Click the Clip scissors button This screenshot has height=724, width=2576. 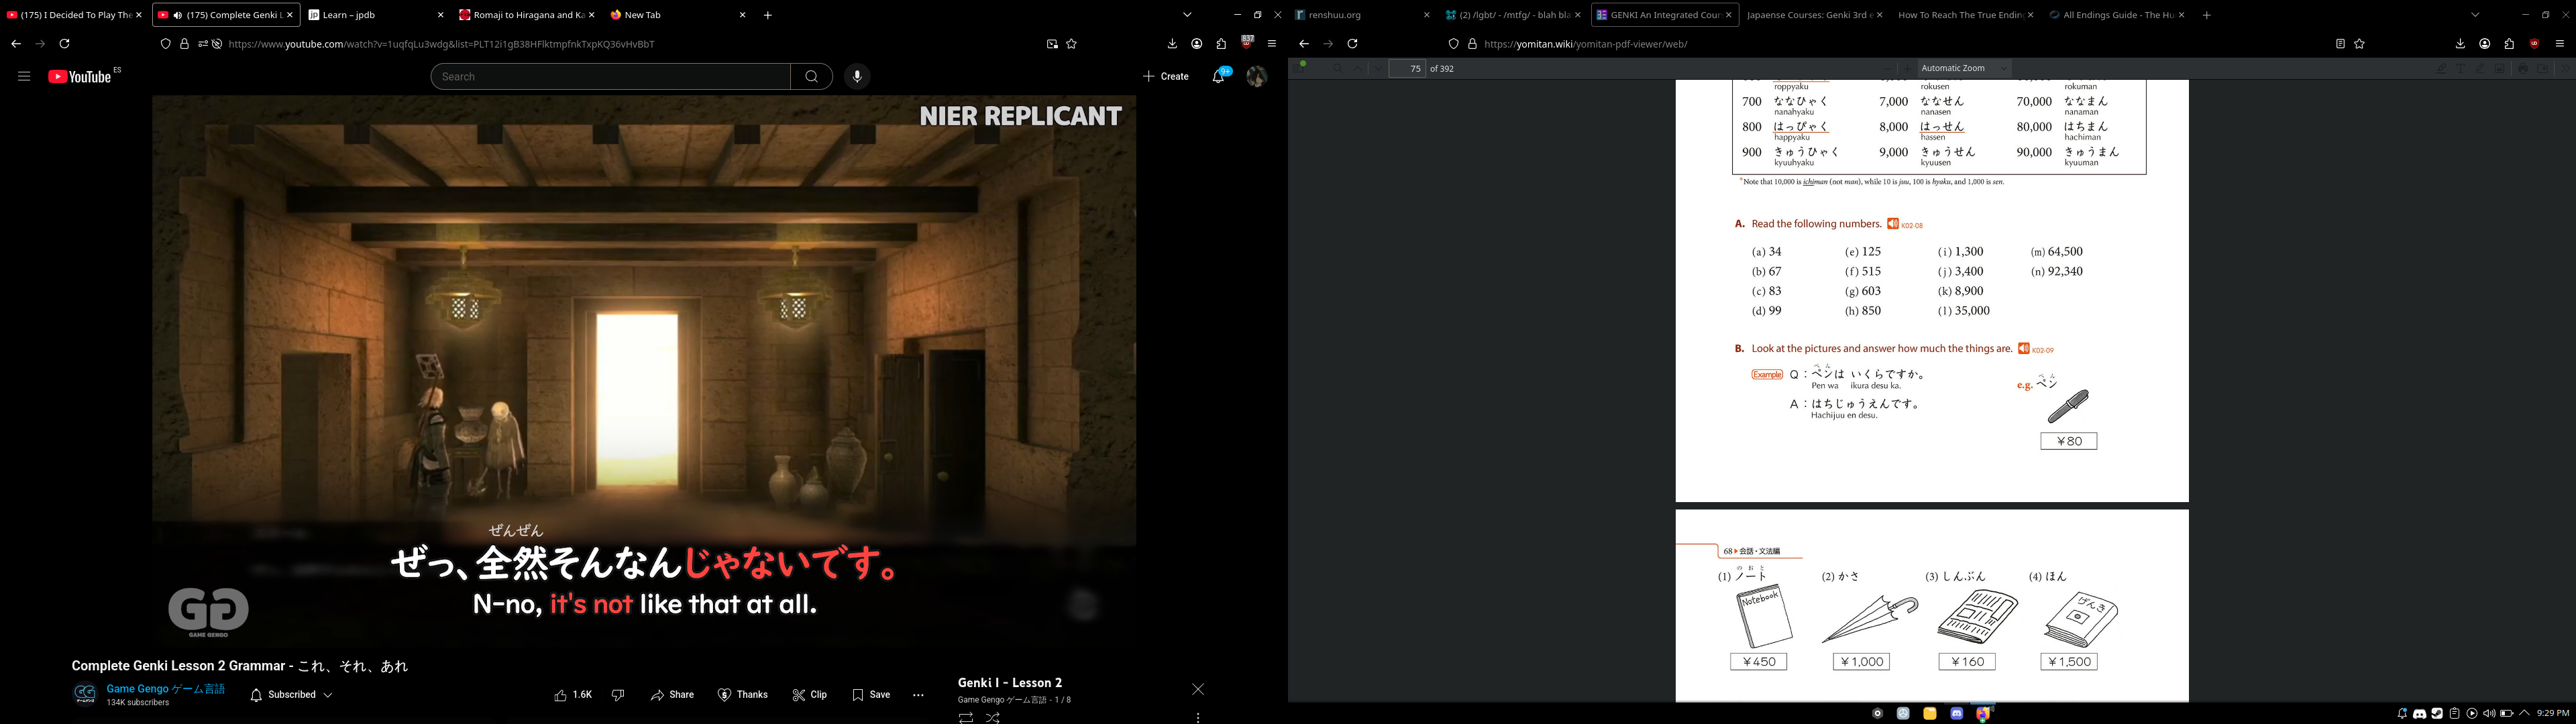(810, 695)
